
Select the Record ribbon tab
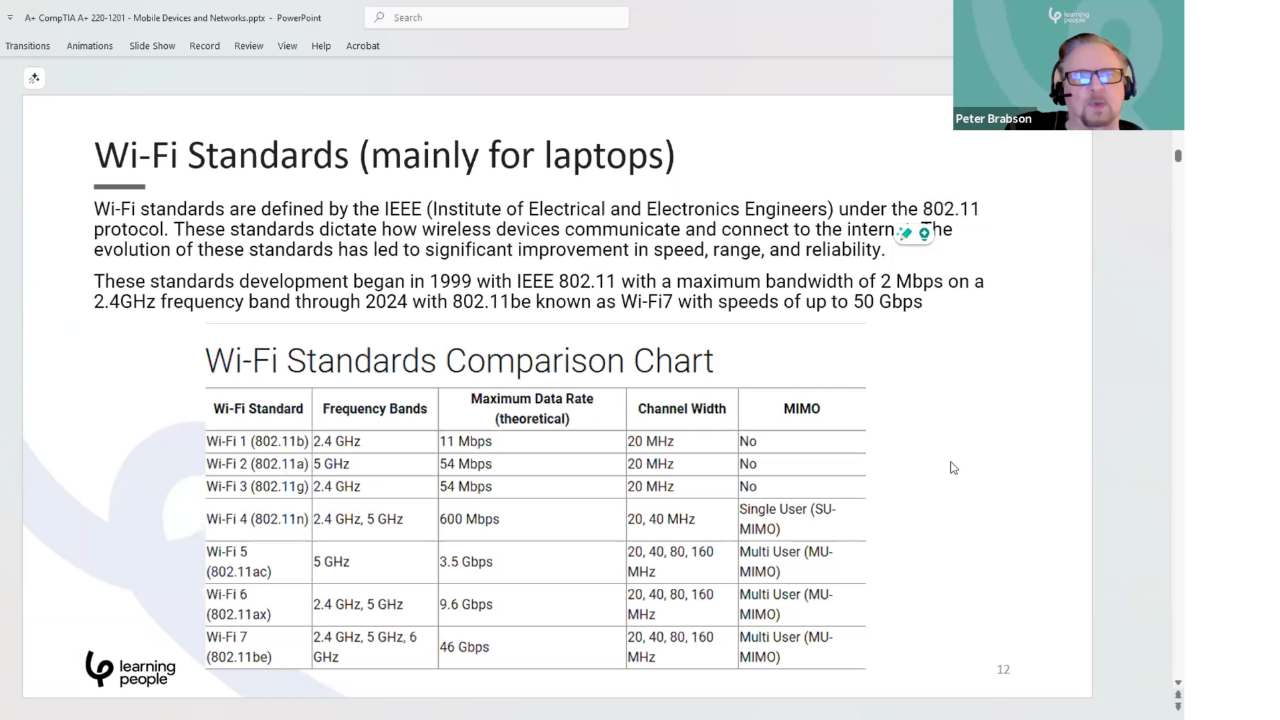click(x=204, y=46)
